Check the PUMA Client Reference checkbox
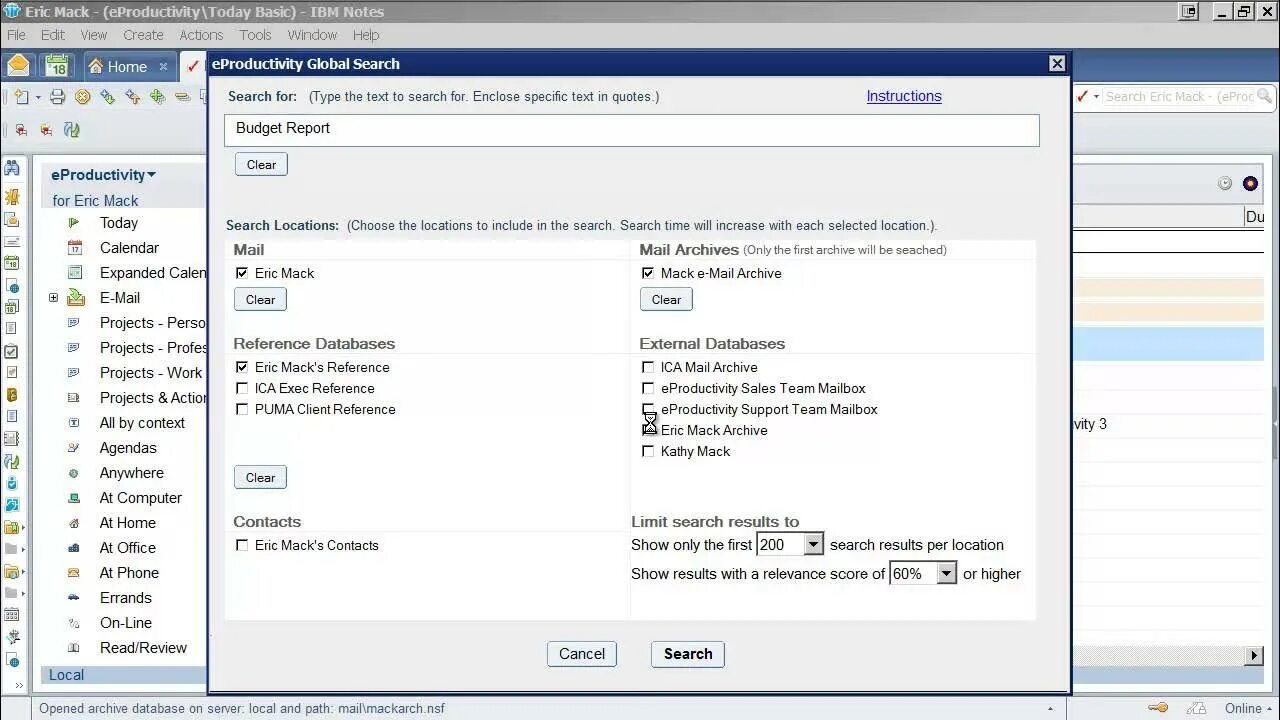Viewport: 1280px width, 720px height. tap(242, 409)
